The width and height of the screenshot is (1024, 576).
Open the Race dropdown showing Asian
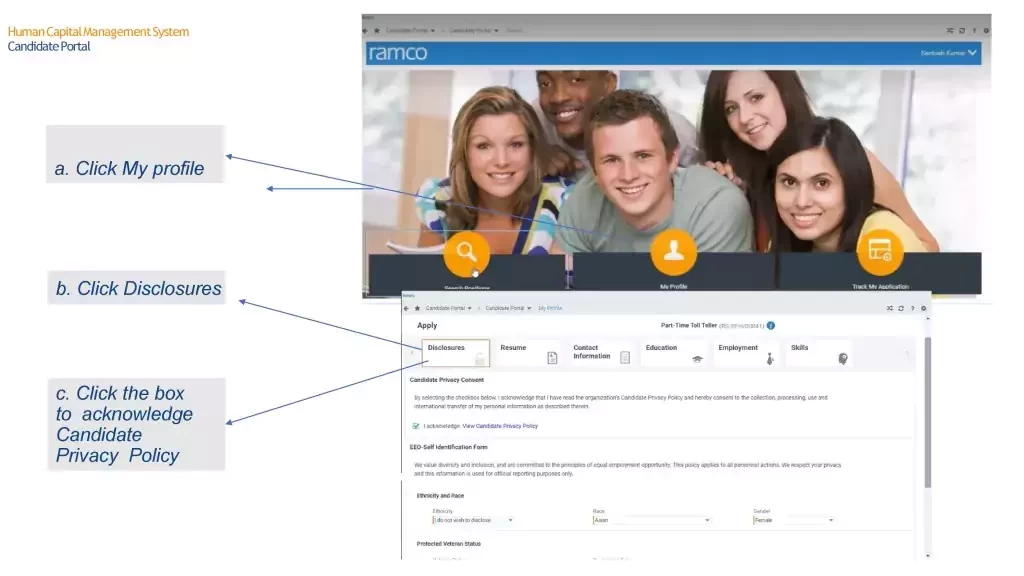[652, 520]
